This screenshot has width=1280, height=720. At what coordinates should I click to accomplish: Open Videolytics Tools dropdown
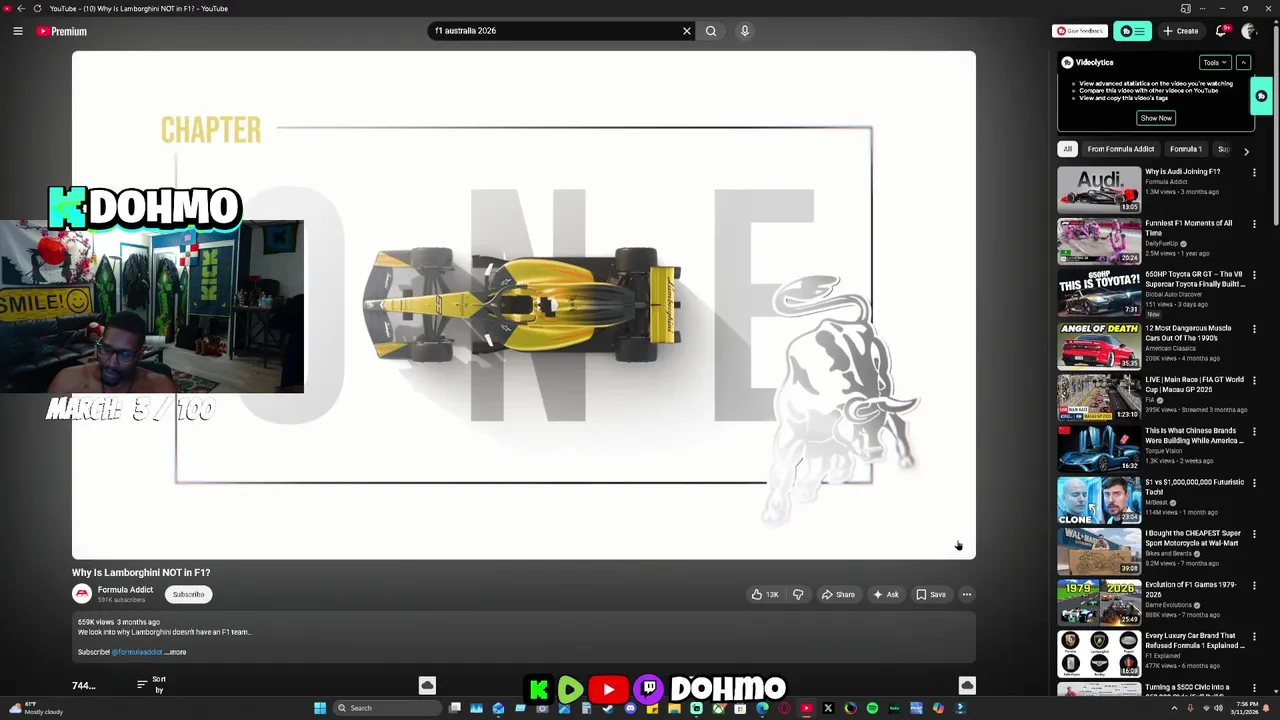pyautogui.click(x=1214, y=62)
